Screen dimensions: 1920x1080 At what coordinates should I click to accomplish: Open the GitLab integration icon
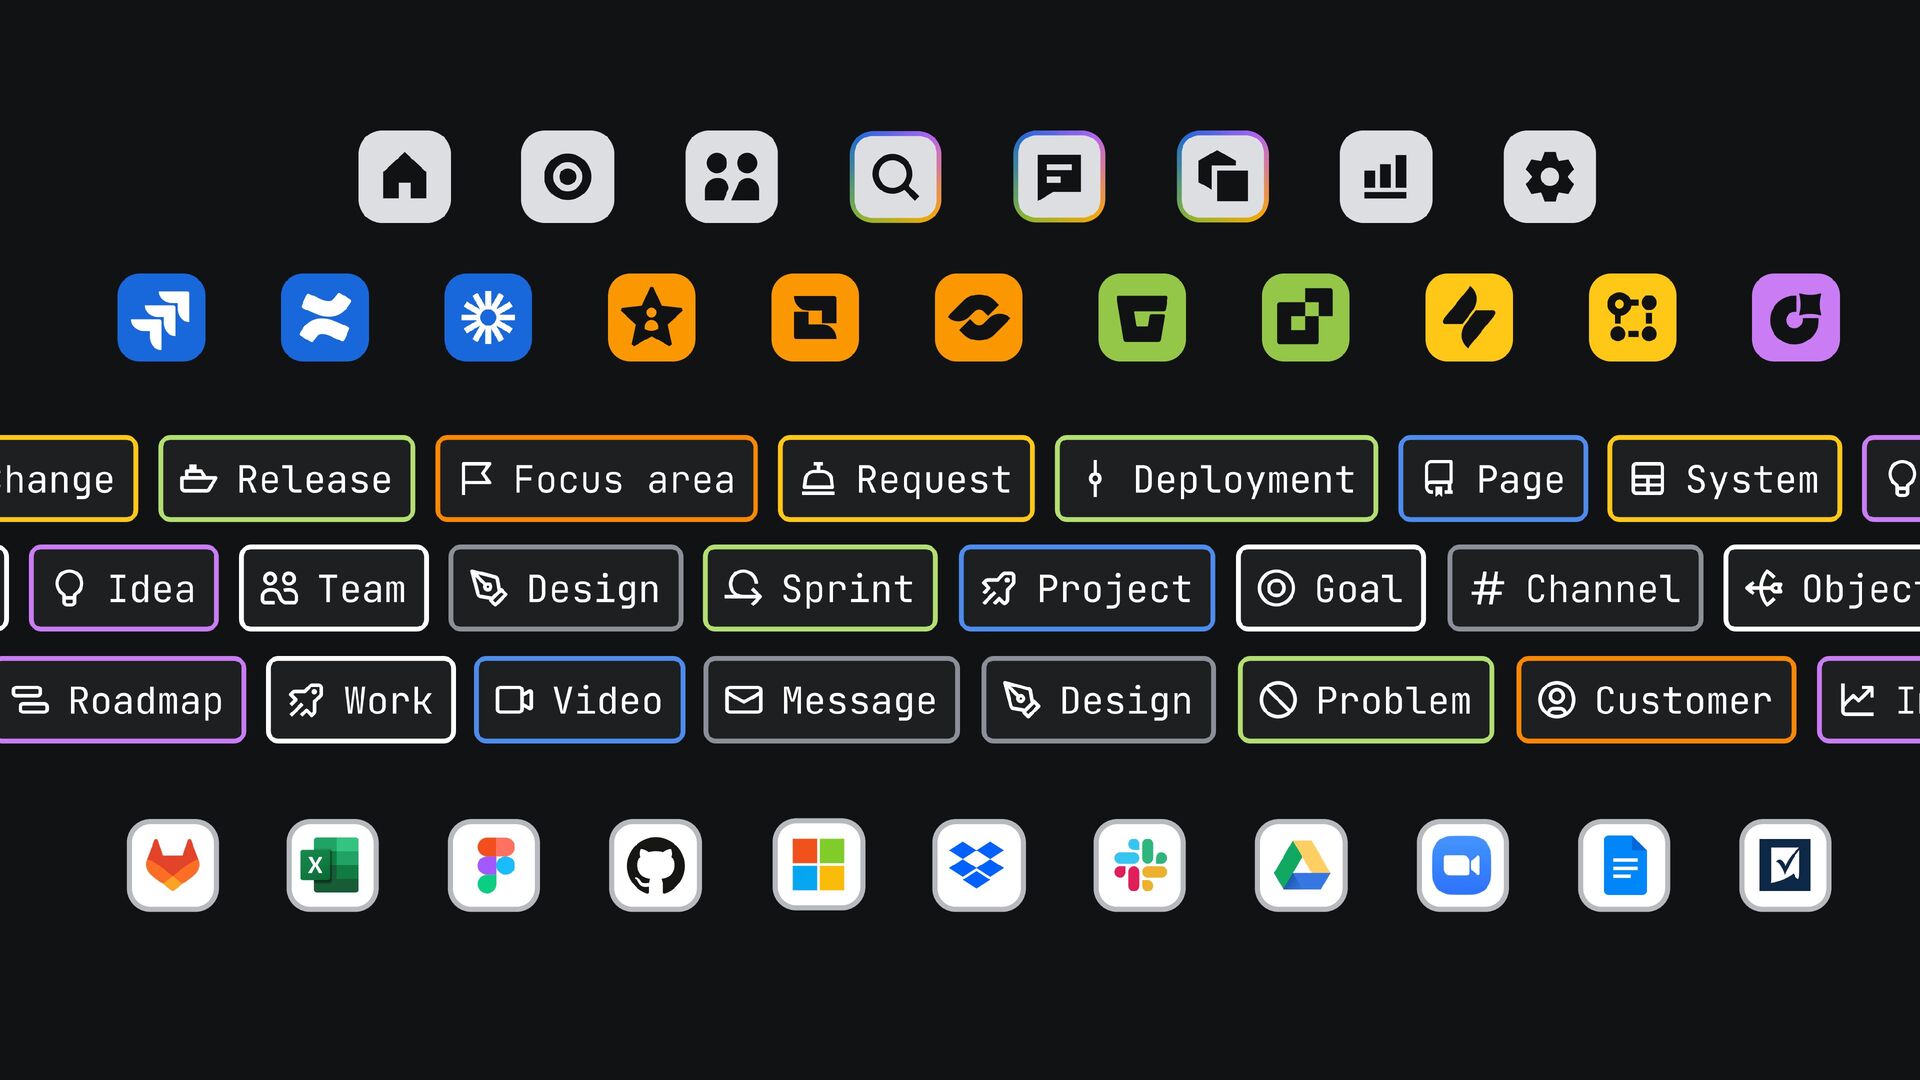point(173,866)
